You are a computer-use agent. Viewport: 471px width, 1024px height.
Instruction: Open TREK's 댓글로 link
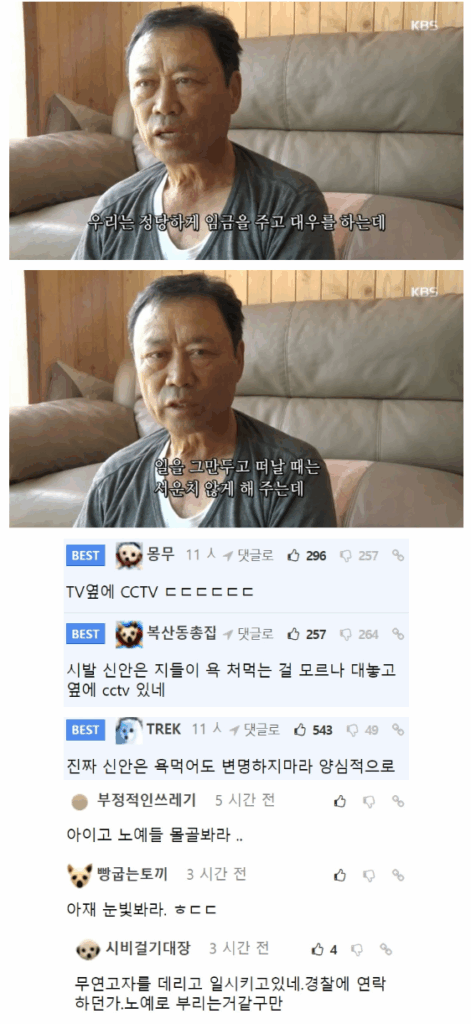255,729
